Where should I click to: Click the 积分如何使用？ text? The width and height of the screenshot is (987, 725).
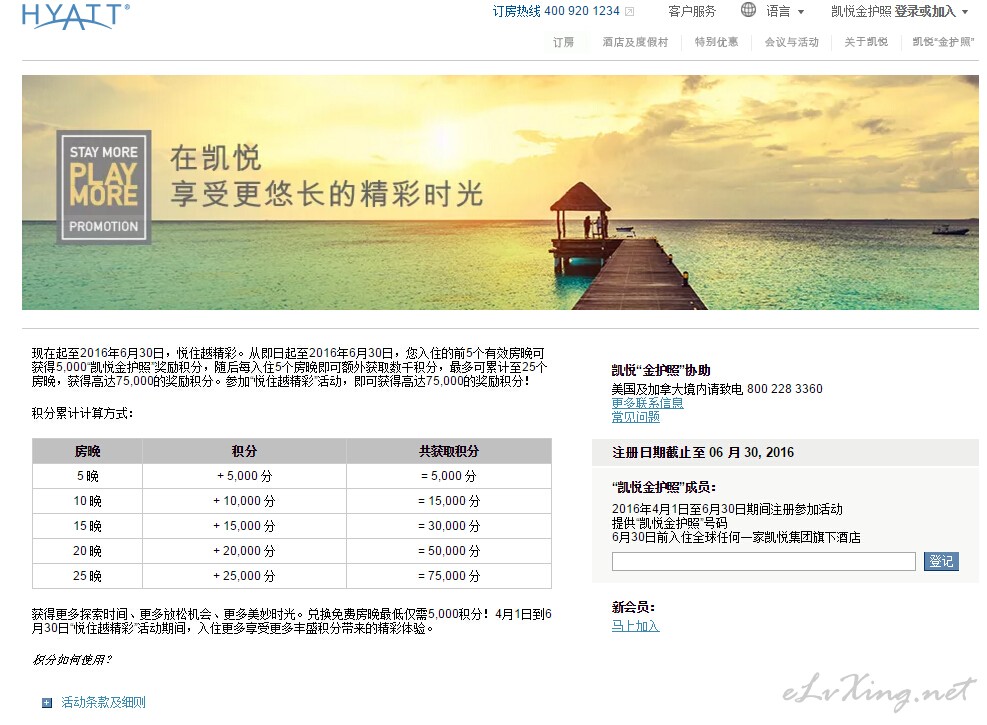pyautogui.click(x=72, y=660)
